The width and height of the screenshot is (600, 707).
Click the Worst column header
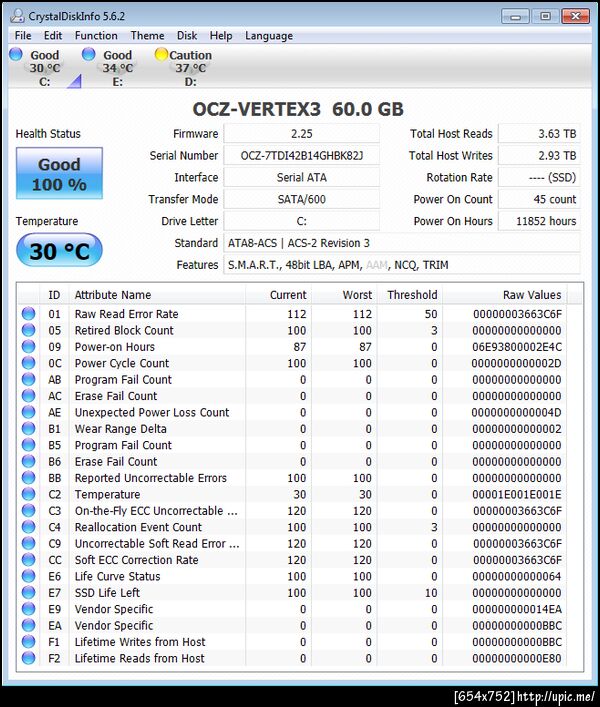pyautogui.click(x=344, y=295)
